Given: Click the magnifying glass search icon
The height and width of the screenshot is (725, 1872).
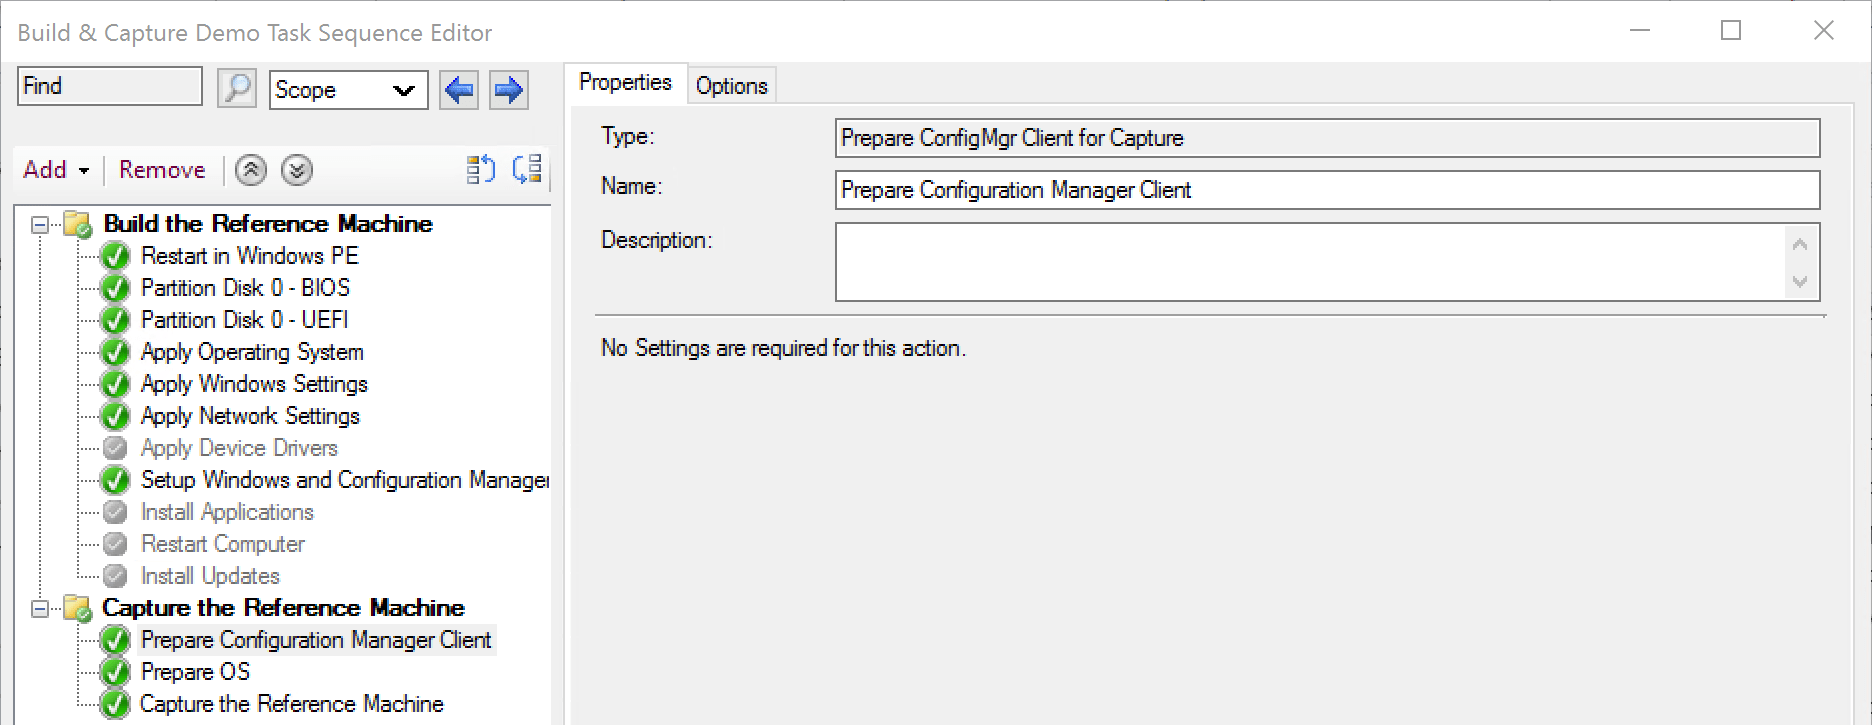Looking at the screenshot, I should pyautogui.click(x=236, y=89).
